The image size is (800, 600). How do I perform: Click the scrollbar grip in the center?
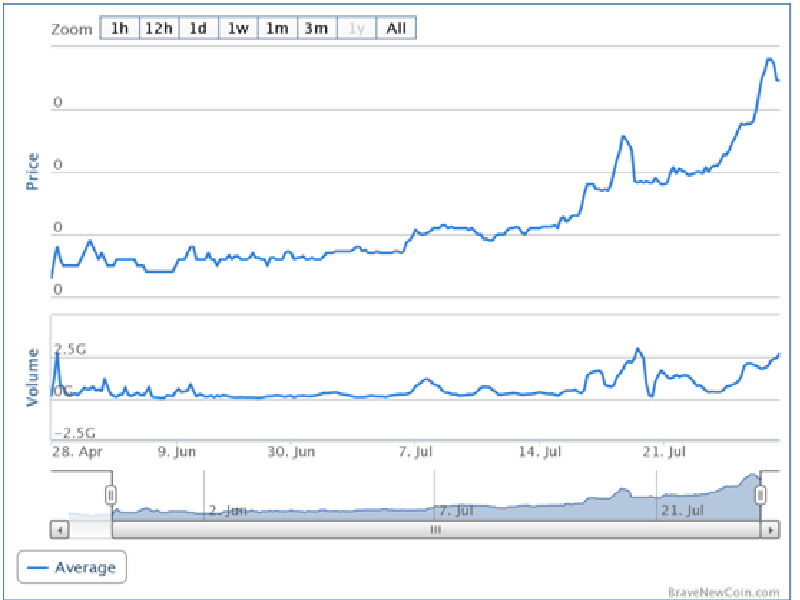coord(435,530)
